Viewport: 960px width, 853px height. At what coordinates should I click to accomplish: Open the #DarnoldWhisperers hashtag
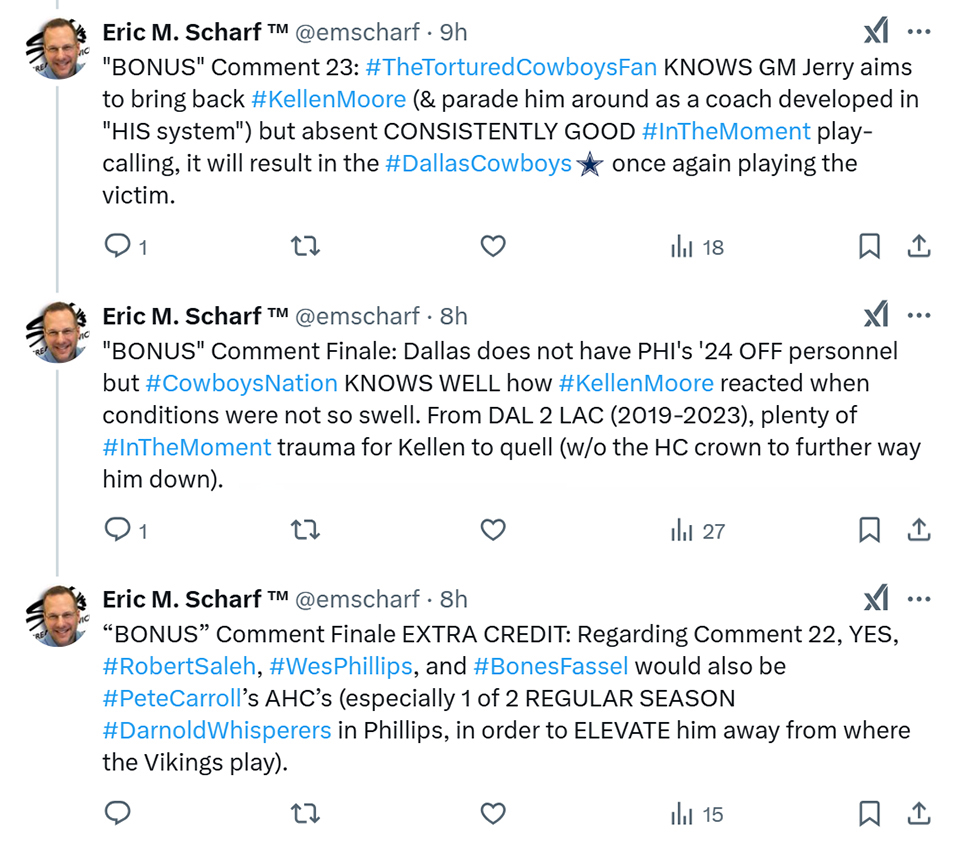217,730
